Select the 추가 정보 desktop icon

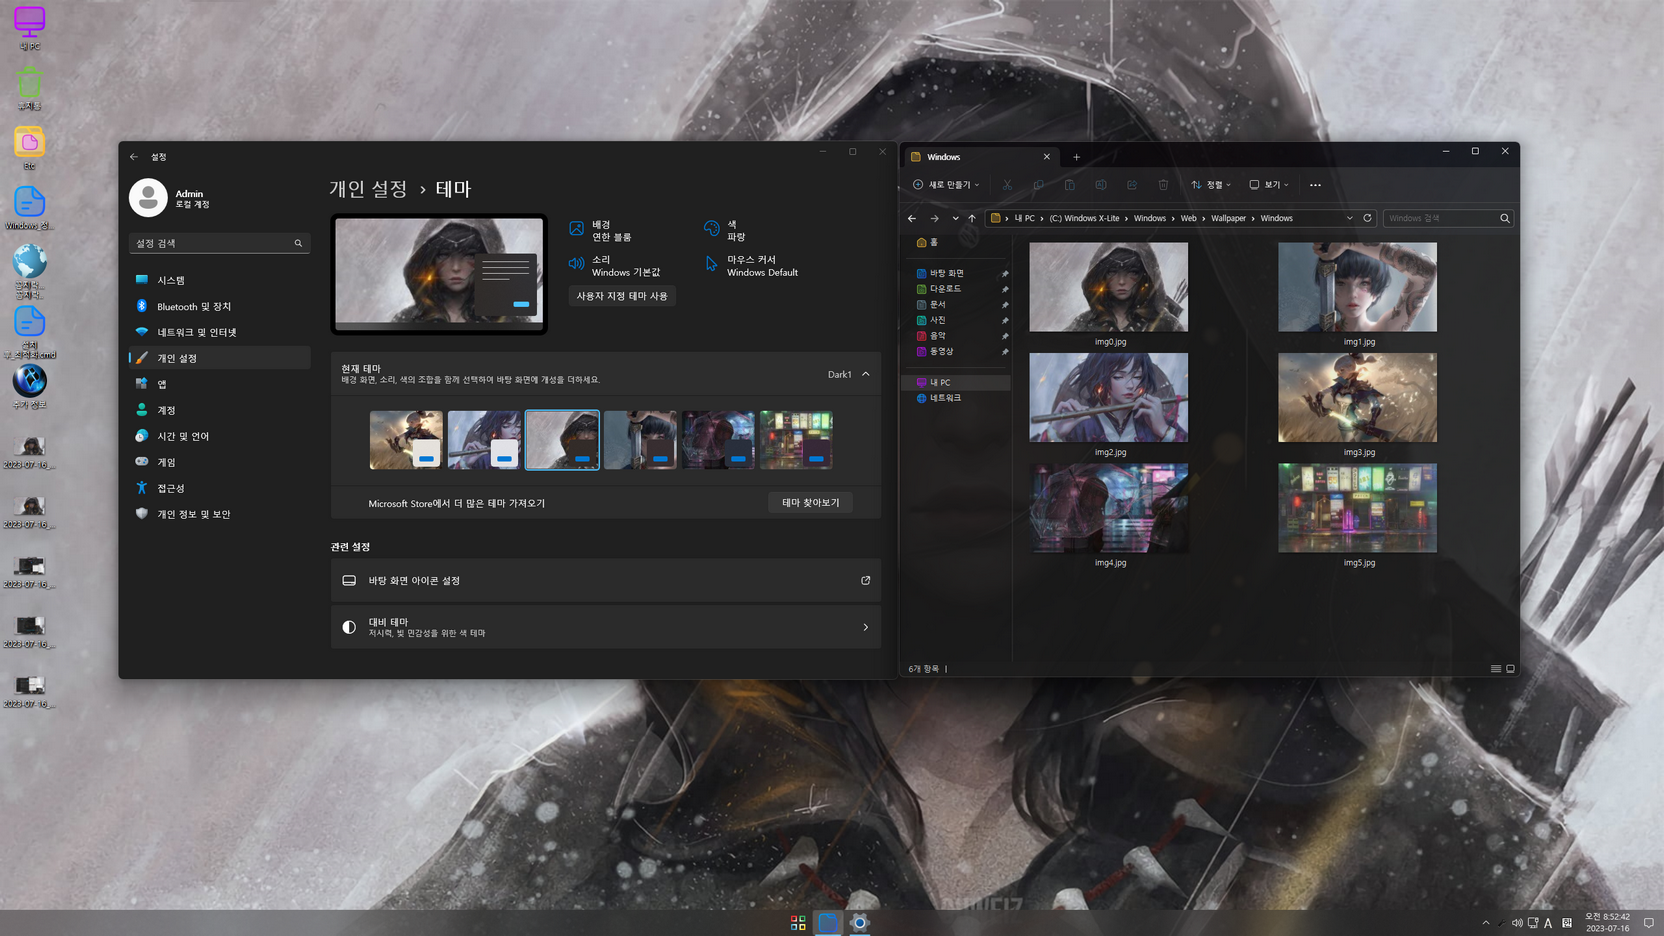[x=29, y=387]
